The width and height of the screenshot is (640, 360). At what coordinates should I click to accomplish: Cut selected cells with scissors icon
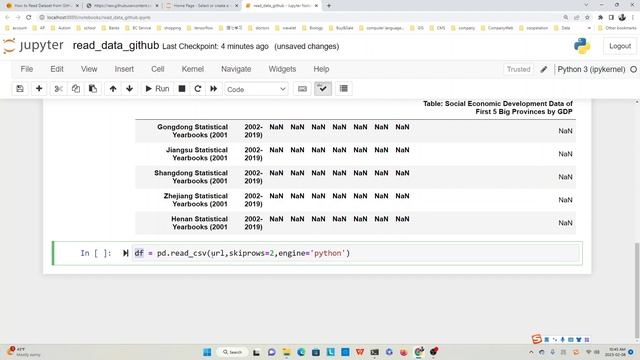[58, 89]
